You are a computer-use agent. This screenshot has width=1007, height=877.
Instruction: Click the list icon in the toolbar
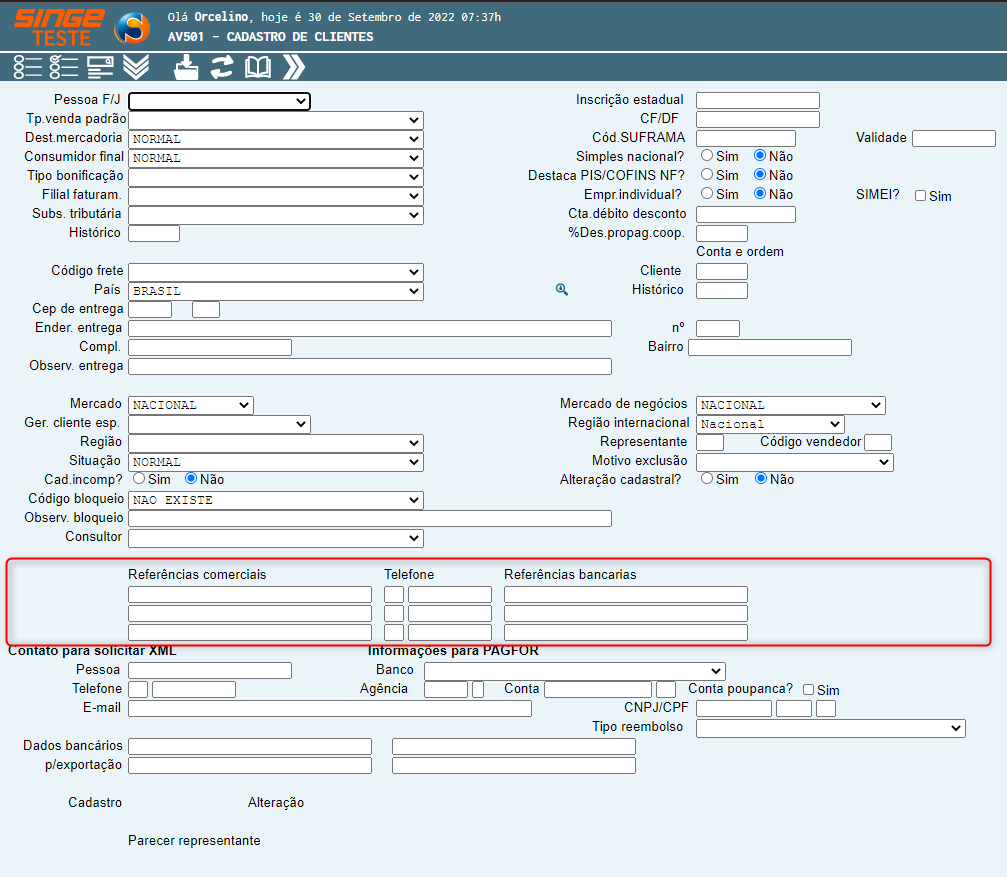[27, 67]
